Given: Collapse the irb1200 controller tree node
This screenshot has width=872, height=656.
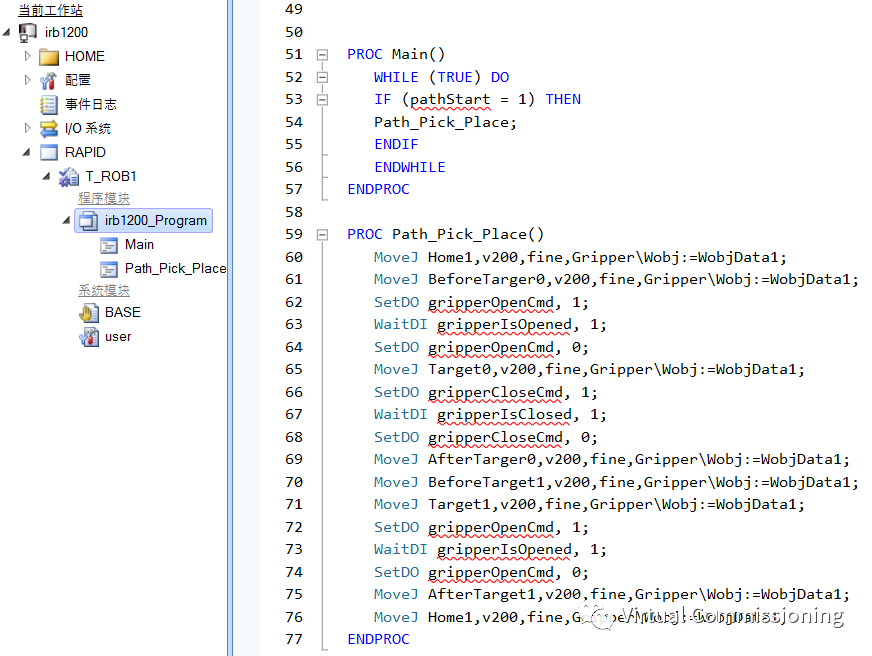Looking at the screenshot, I should pyautogui.click(x=7, y=32).
